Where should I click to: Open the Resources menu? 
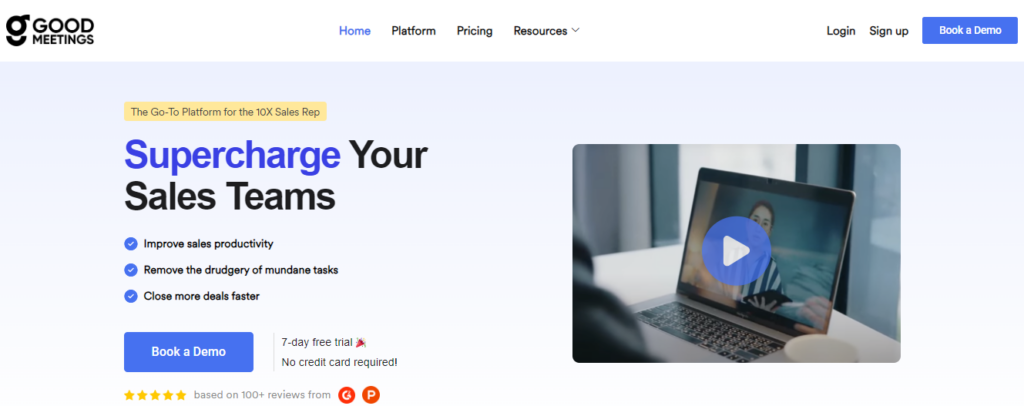pos(547,31)
